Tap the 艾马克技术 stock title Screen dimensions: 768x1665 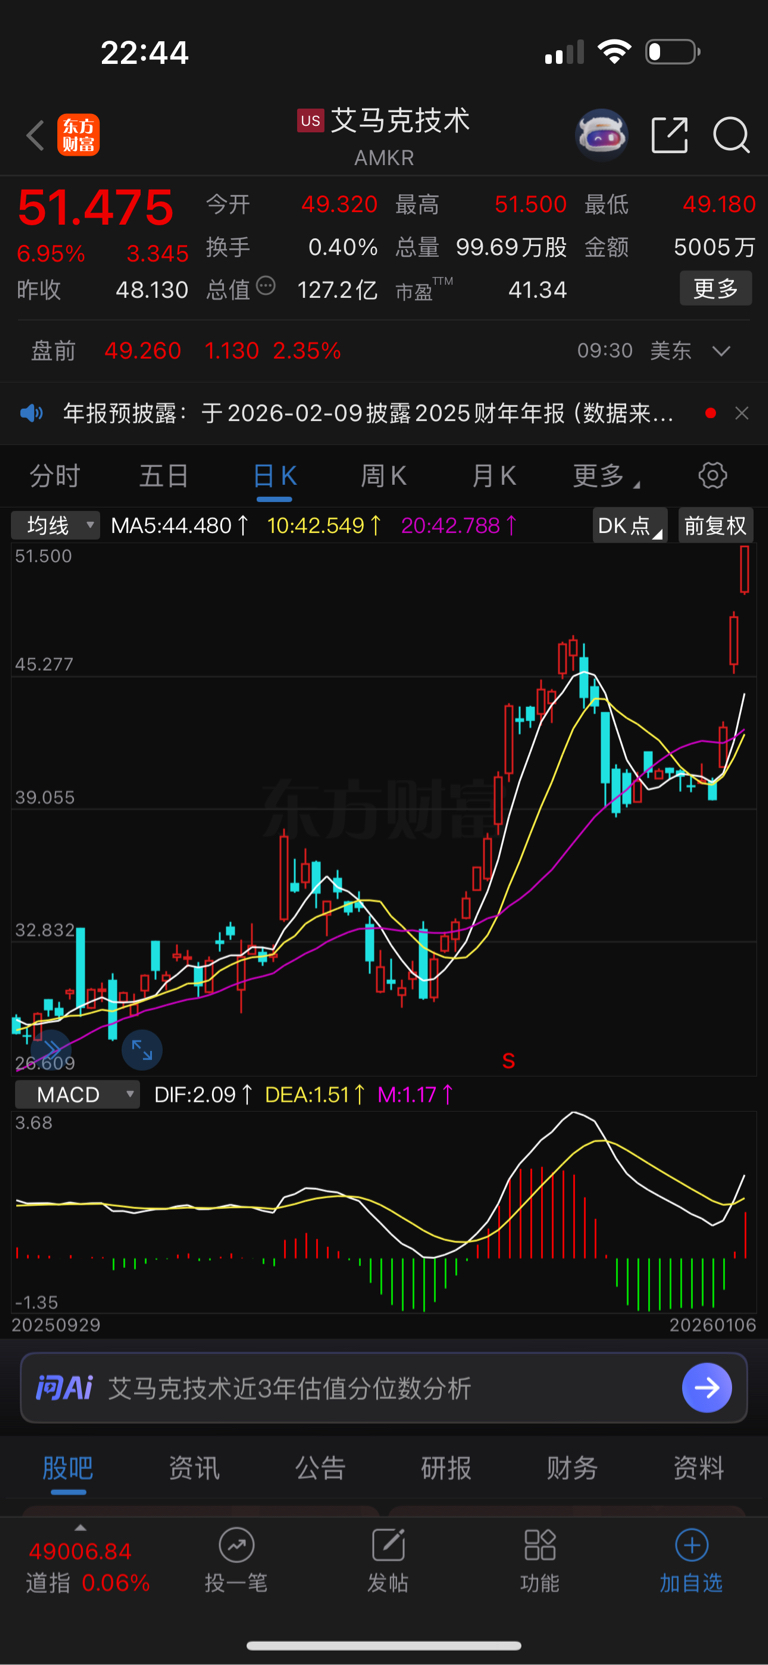click(400, 121)
